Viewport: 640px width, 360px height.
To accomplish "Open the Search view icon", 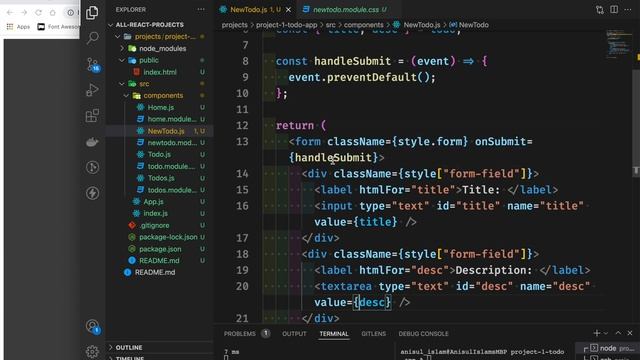I will pyautogui.click(x=92, y=38).
